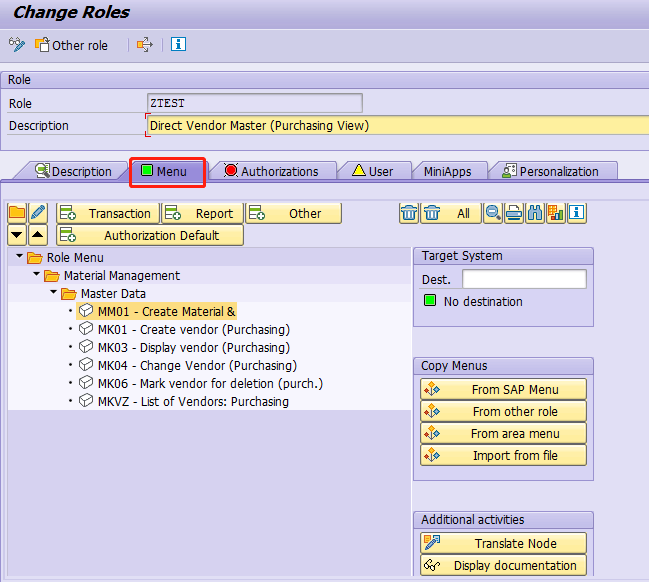Click the Authorization Default button

[150, 235]
